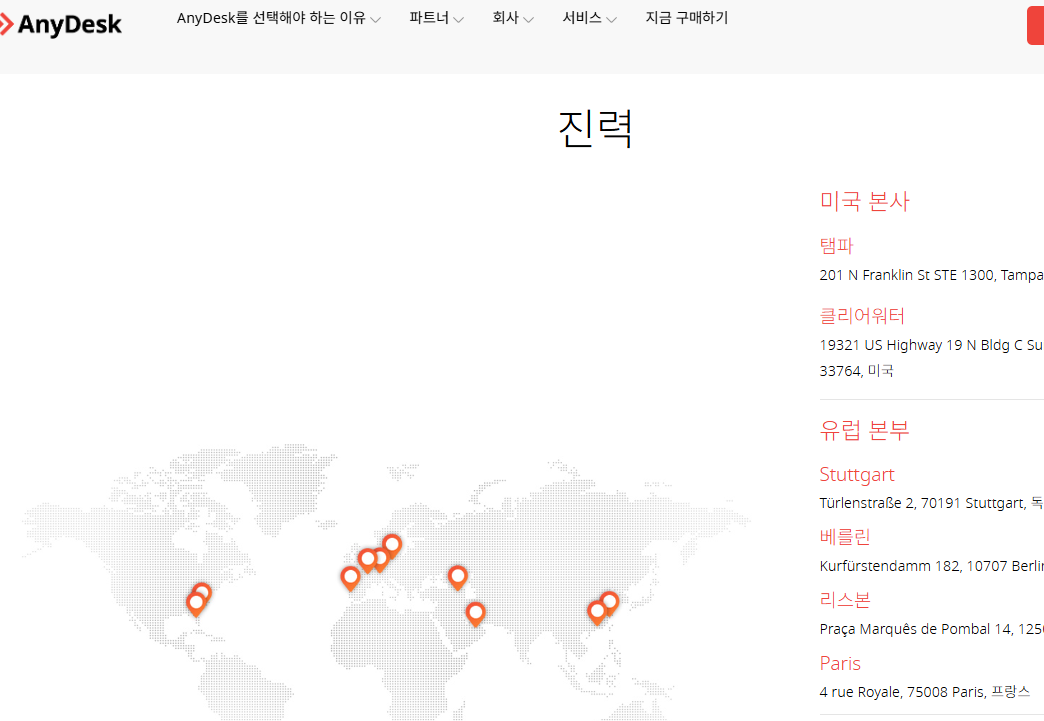Click the map pin over Turkey
The height and width of the screenshot is (721, 1044).
(457, 577)
